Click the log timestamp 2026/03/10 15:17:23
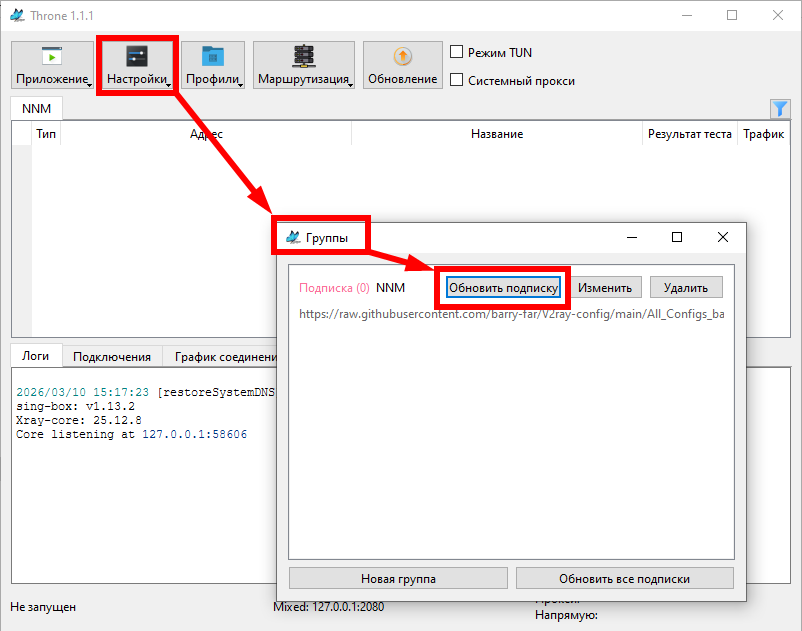This screenshot has height=631, width=802. [x=82, y=392]
